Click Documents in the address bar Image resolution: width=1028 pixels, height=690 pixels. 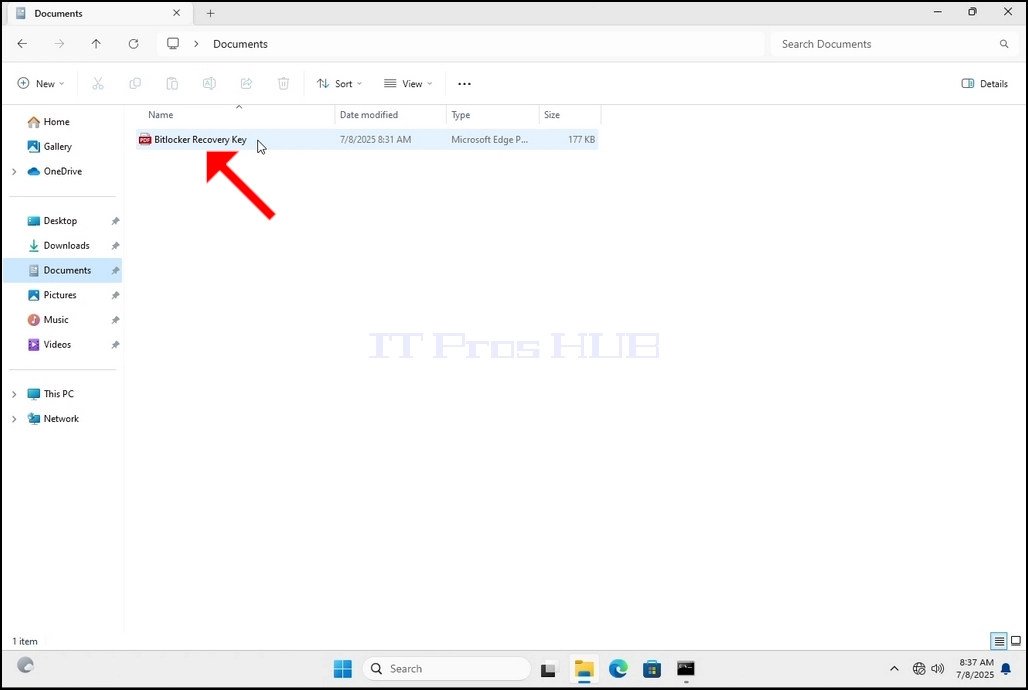(x=241, y=44)
